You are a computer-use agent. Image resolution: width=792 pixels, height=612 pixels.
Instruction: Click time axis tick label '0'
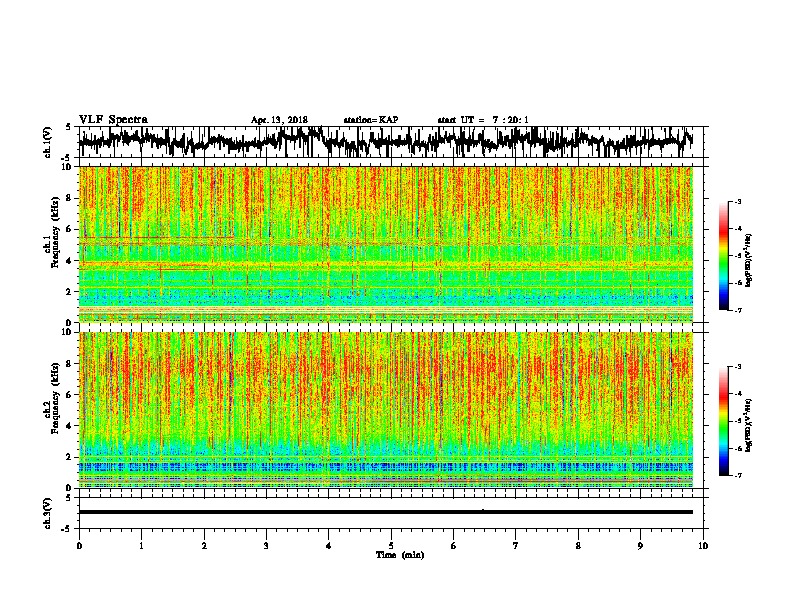[79, 546]
